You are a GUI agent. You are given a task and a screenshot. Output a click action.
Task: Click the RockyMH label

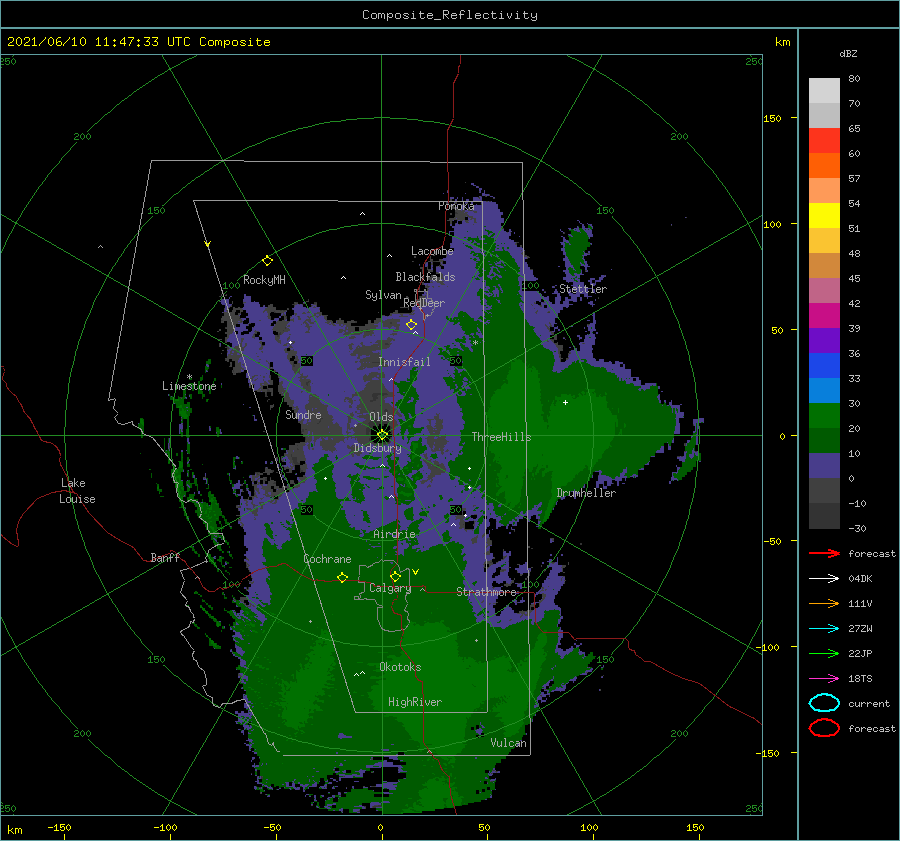pyautogui.click(x=264, y=280)
